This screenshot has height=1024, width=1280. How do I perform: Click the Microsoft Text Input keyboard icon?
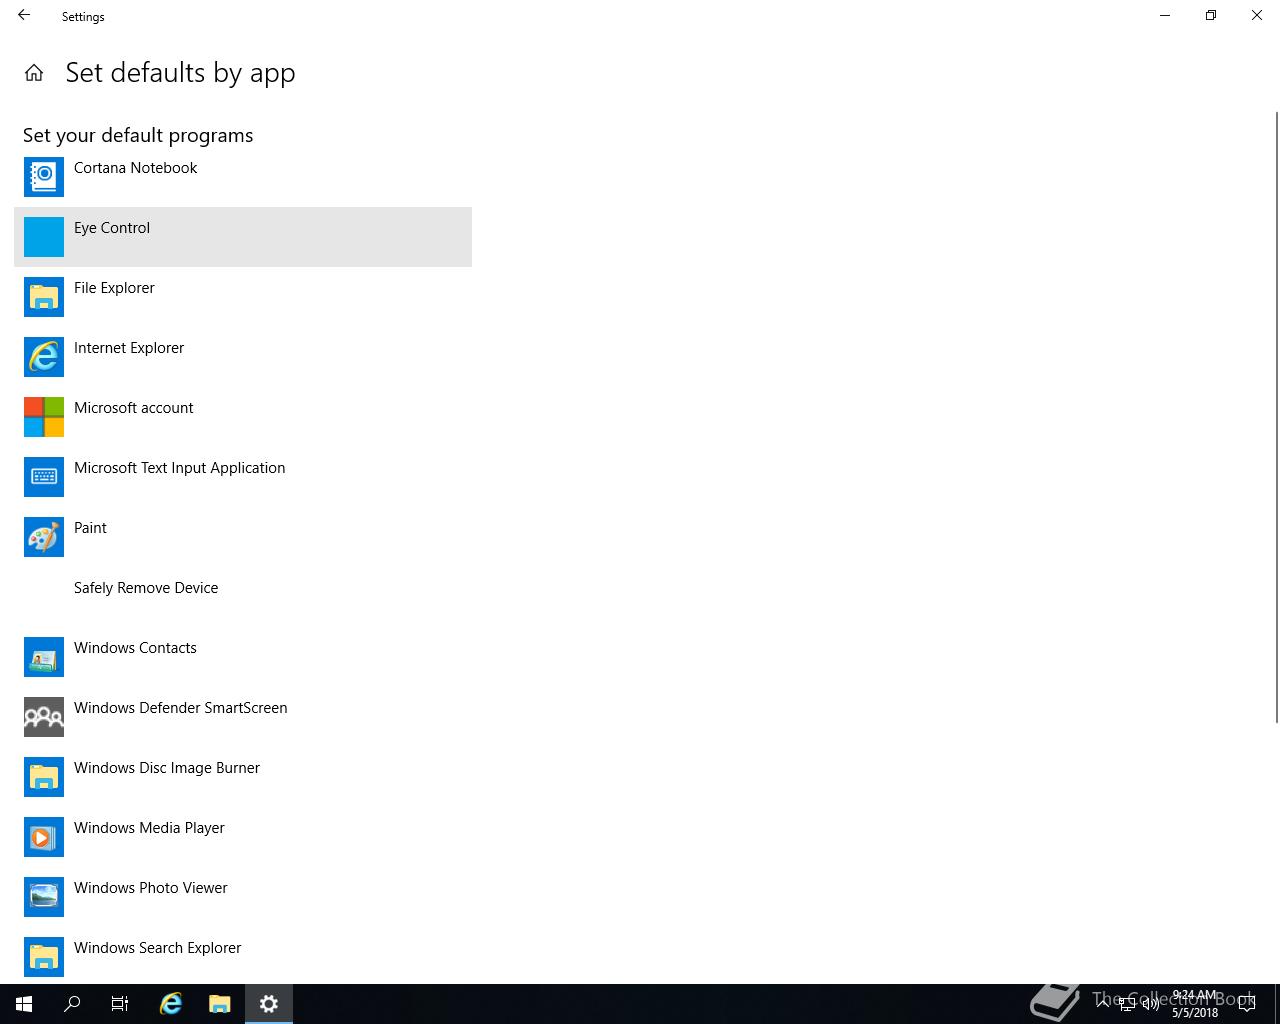click(x=44, y=477)
